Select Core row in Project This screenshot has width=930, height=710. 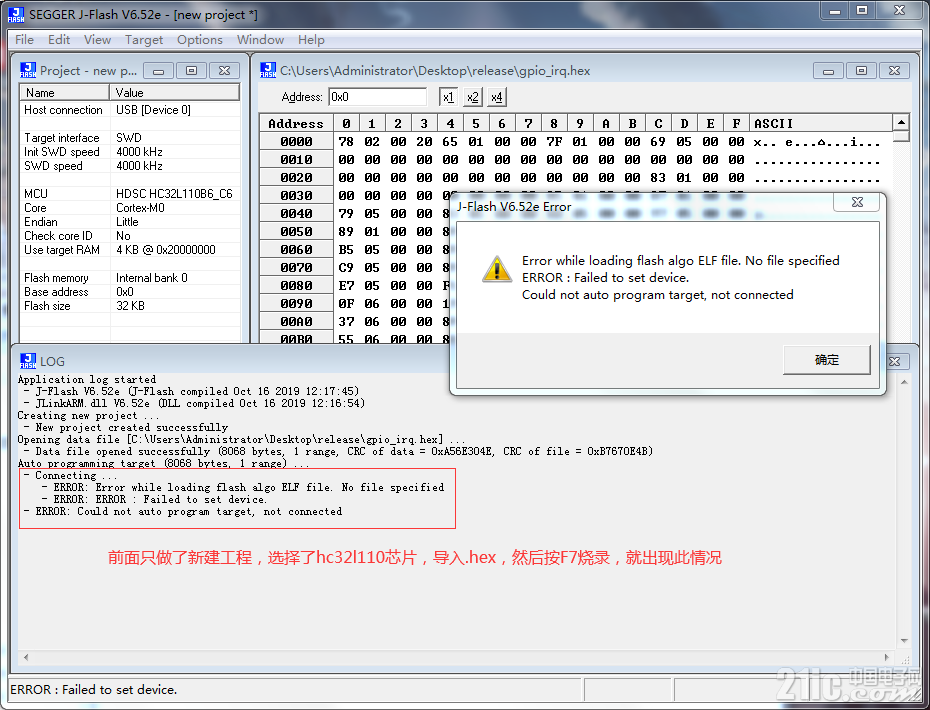point(130,208)
